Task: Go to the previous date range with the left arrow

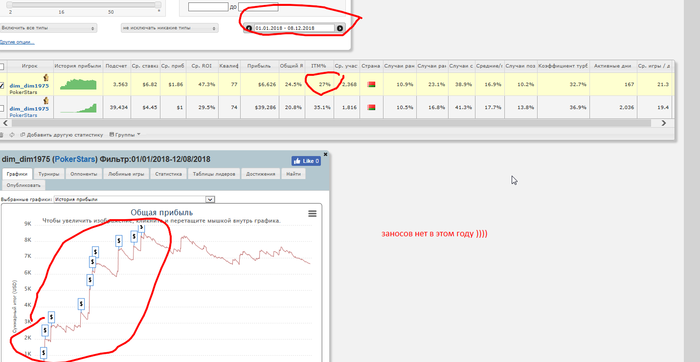Action: point(249,28)
